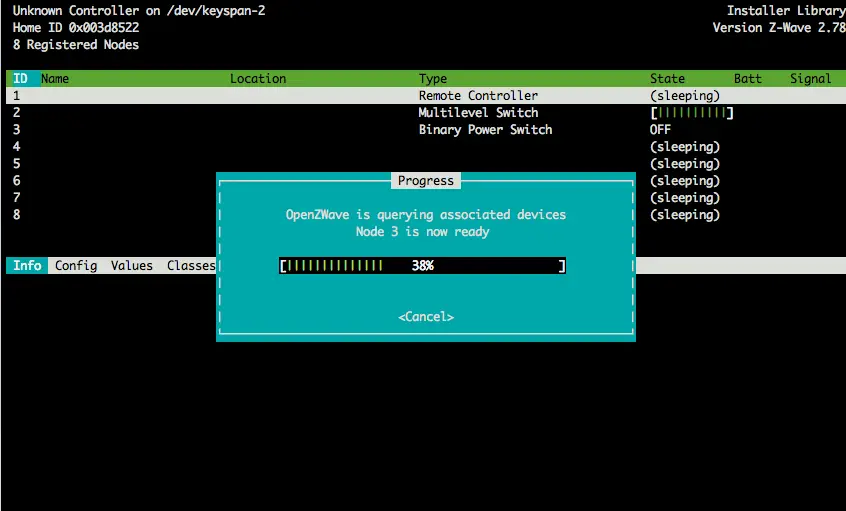Switch to the Info tab
Image resolution: width=846 pixels, height=511 pixels.
[27, 265]
